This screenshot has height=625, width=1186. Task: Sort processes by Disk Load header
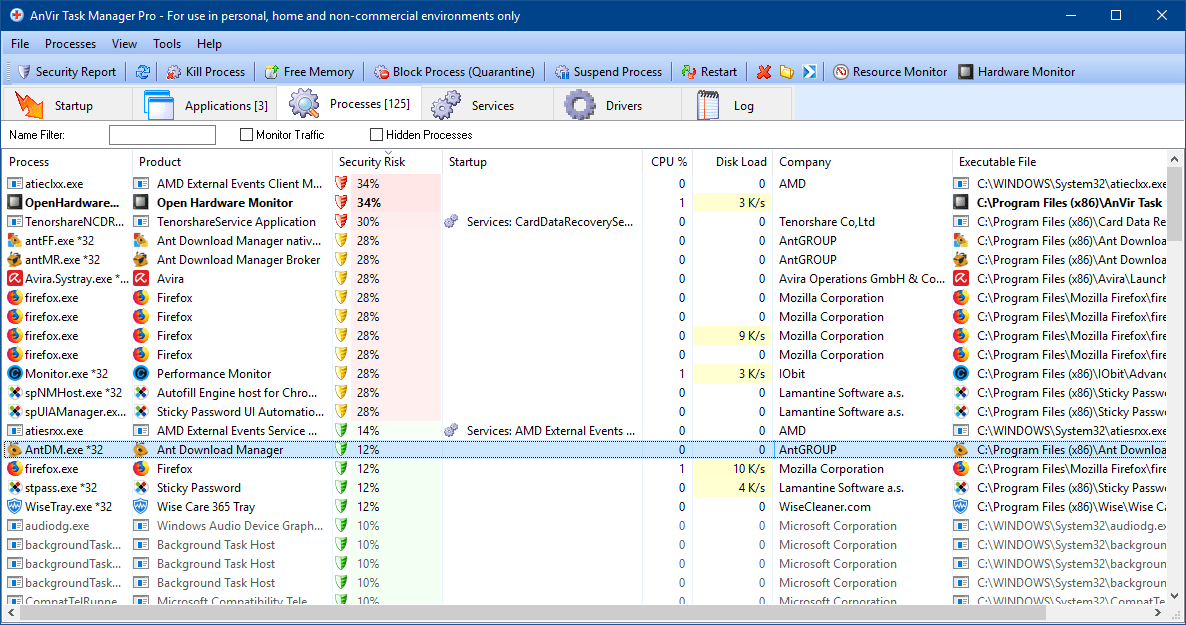pos(740,162)
